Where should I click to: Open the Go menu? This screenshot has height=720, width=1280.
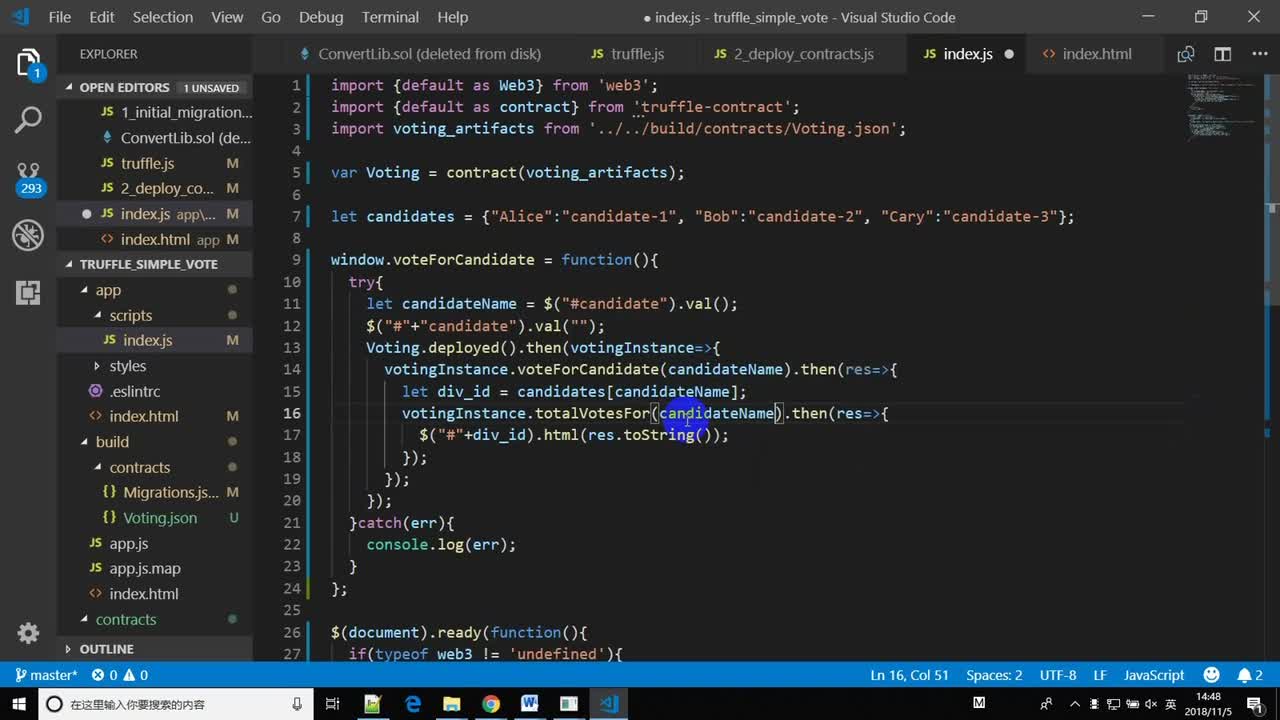coord(270,17)
